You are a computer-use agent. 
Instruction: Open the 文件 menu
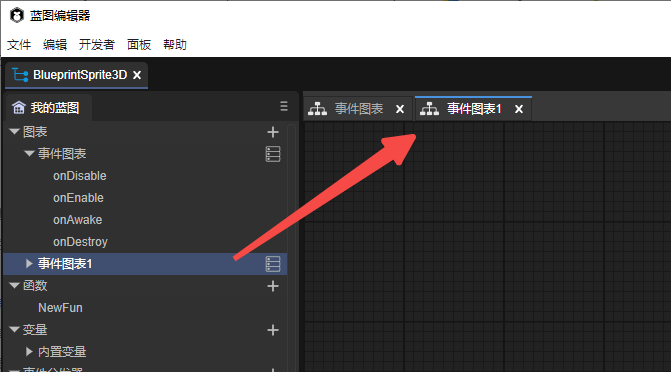point(19,45)
